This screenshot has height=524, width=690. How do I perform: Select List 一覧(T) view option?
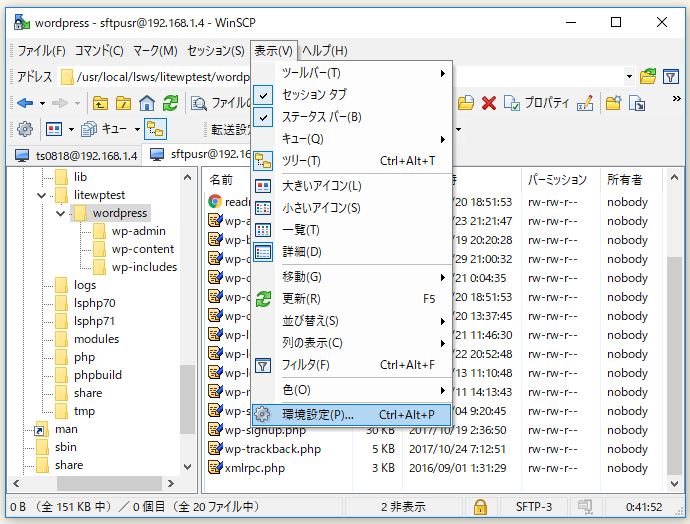pyautogui.click(x=352, y=230)
